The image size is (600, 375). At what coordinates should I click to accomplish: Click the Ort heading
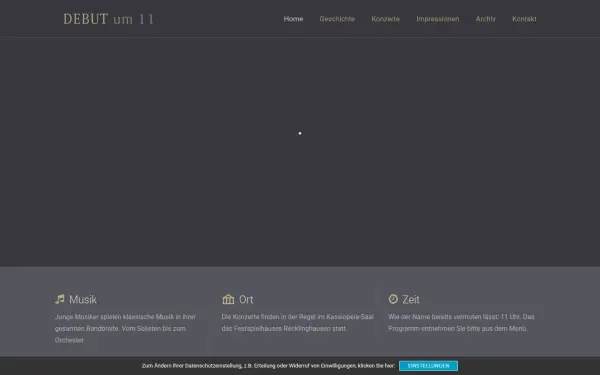[246, 299]
